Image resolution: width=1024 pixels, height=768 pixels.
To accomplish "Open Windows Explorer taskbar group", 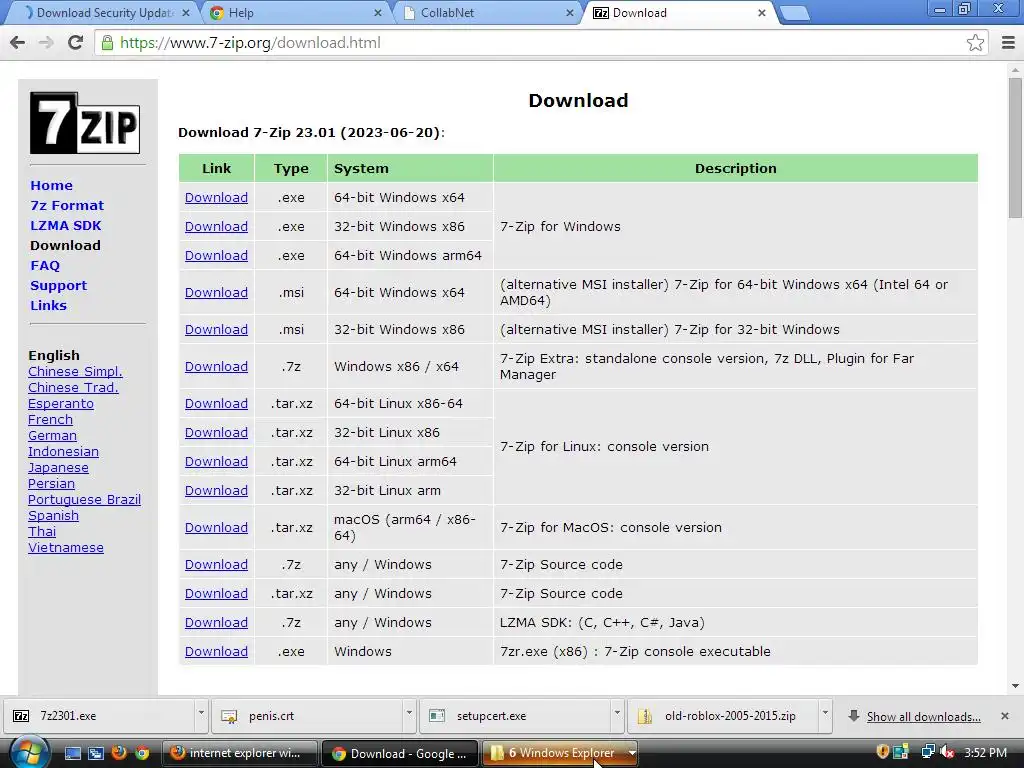I will [555, 753].
